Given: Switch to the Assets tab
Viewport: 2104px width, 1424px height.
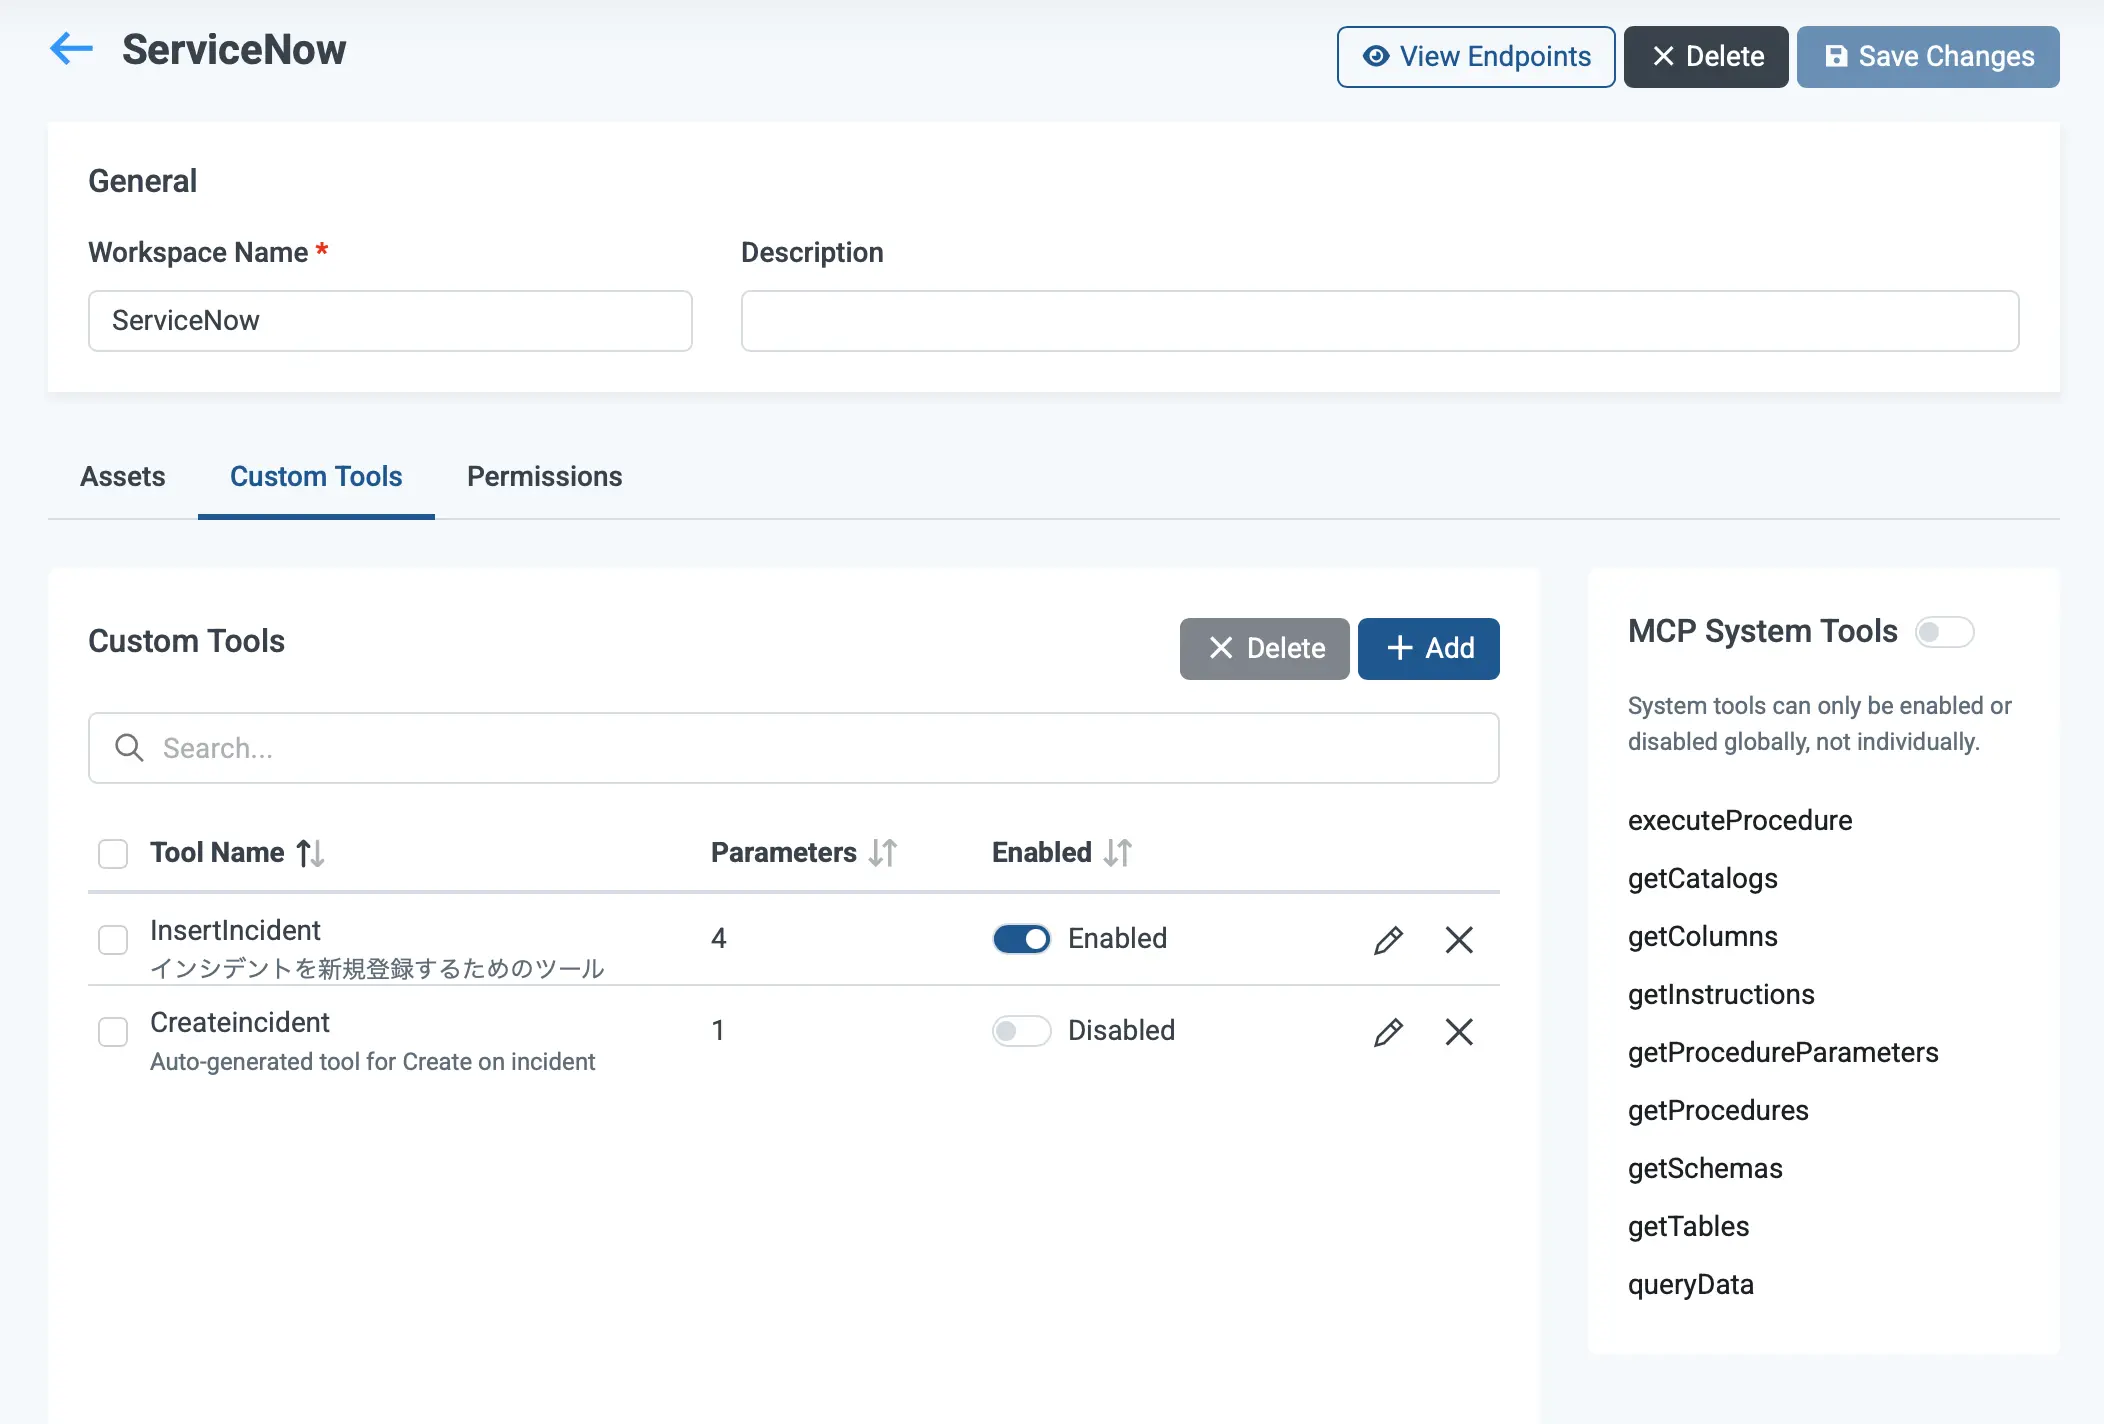Looking at the screenshot, I should click(x=122, y=477).
